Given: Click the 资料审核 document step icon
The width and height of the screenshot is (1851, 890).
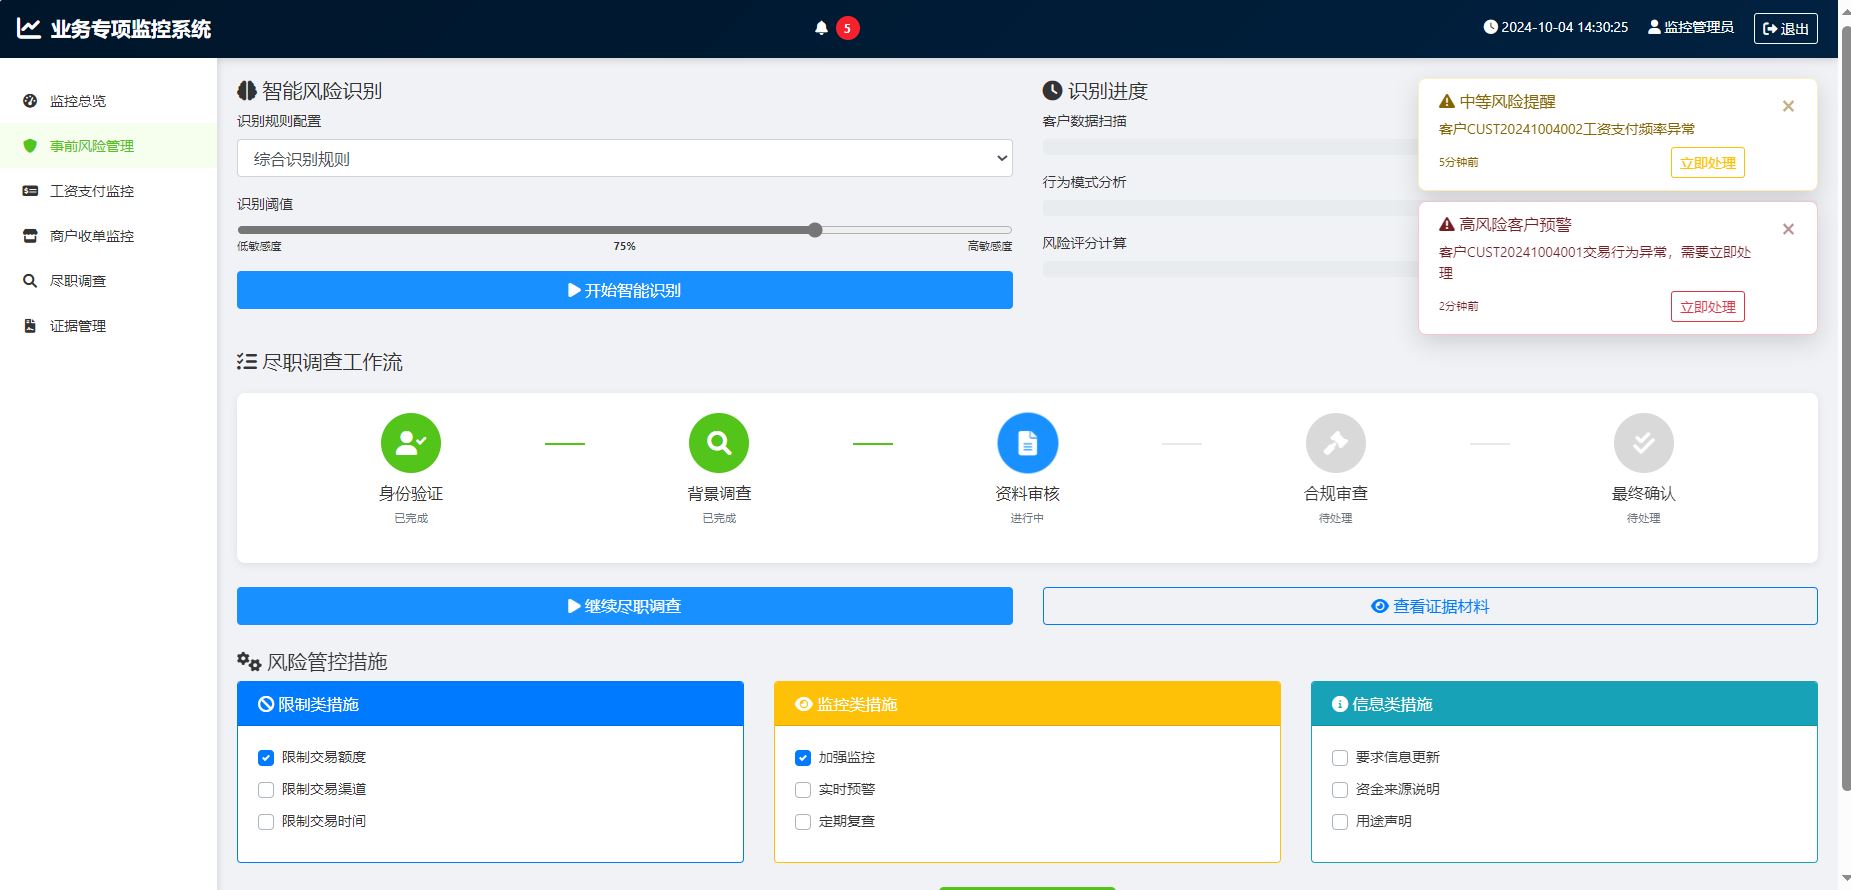Looking at the screenshot, I should 1027,443.
